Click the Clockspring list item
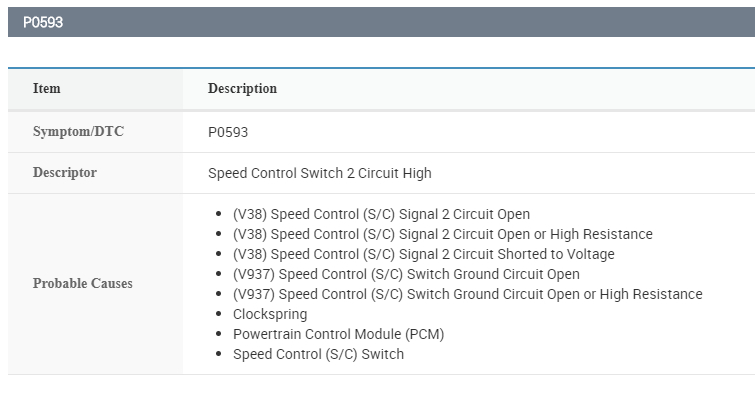The image size is (755, 411). tap(270, 314)
